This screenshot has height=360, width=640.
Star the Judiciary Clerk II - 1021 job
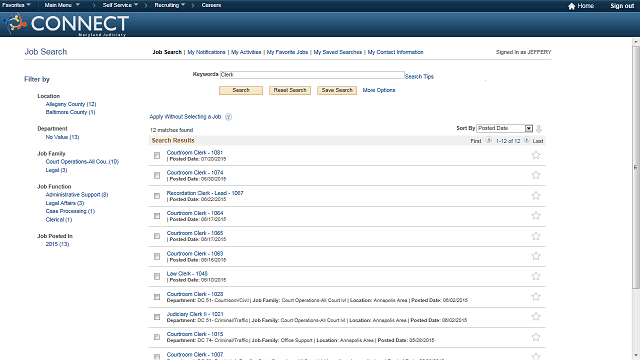click(536, 317)
